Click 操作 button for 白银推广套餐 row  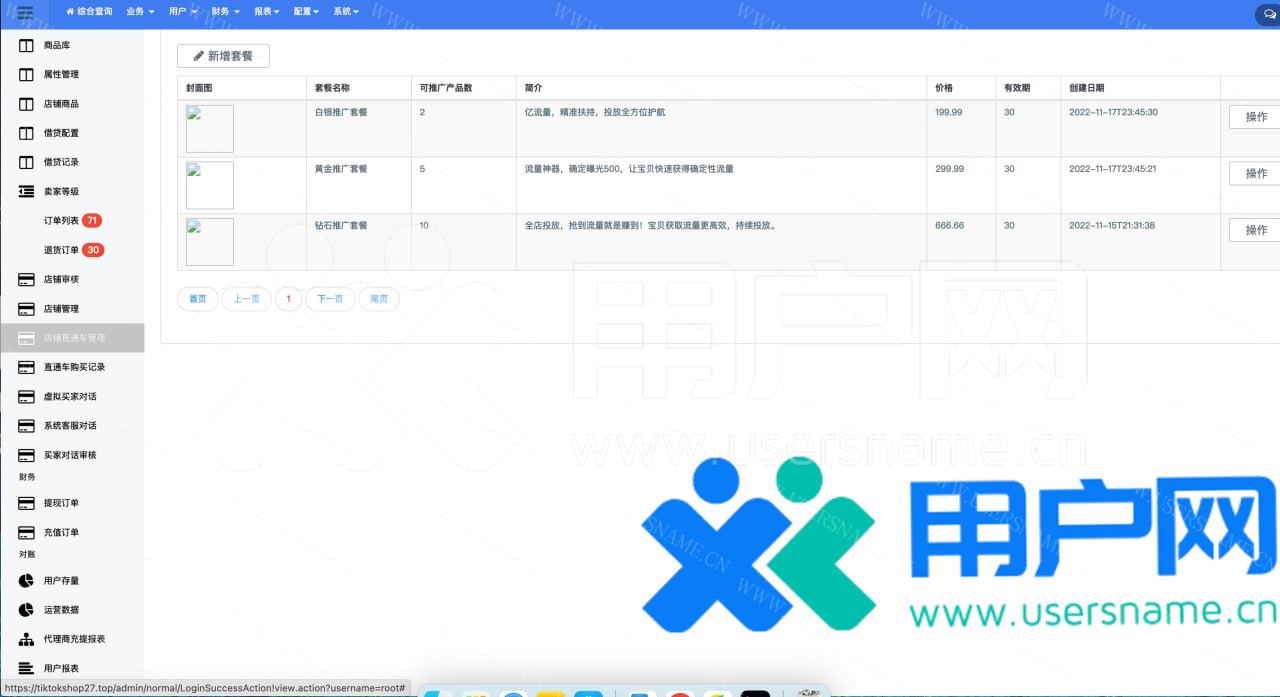[1255, 117]
